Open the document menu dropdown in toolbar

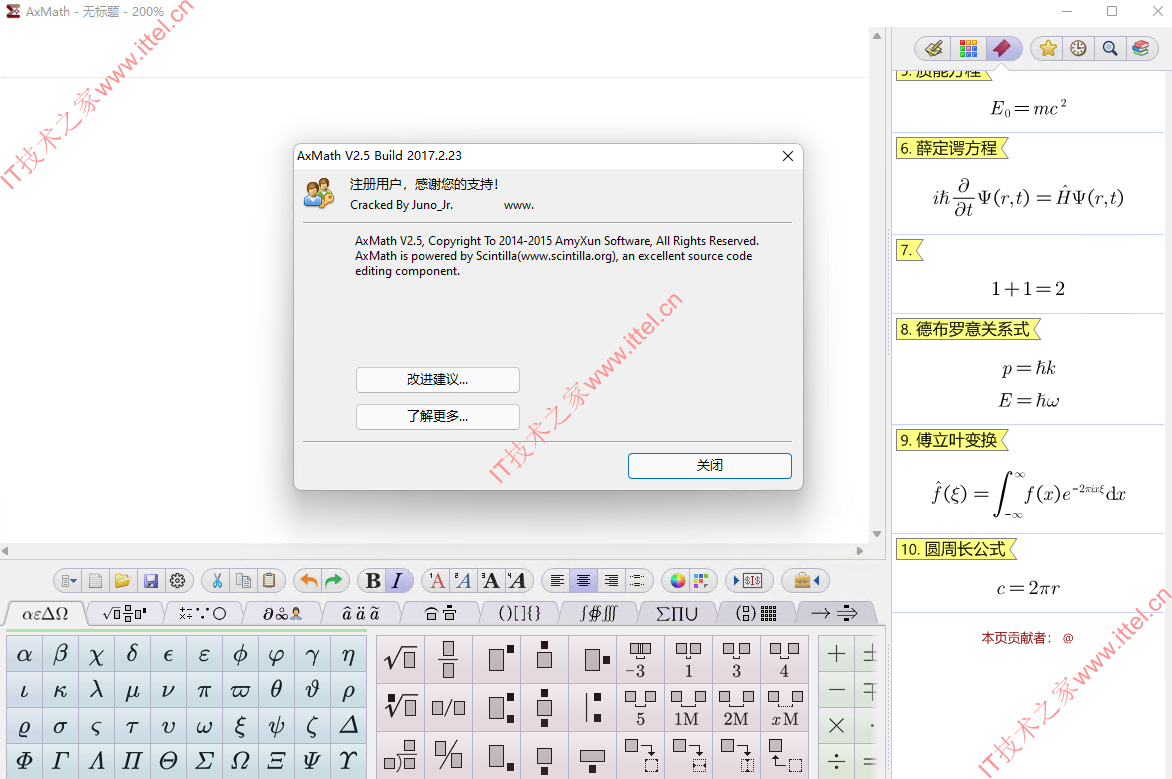tap(69, 581)
